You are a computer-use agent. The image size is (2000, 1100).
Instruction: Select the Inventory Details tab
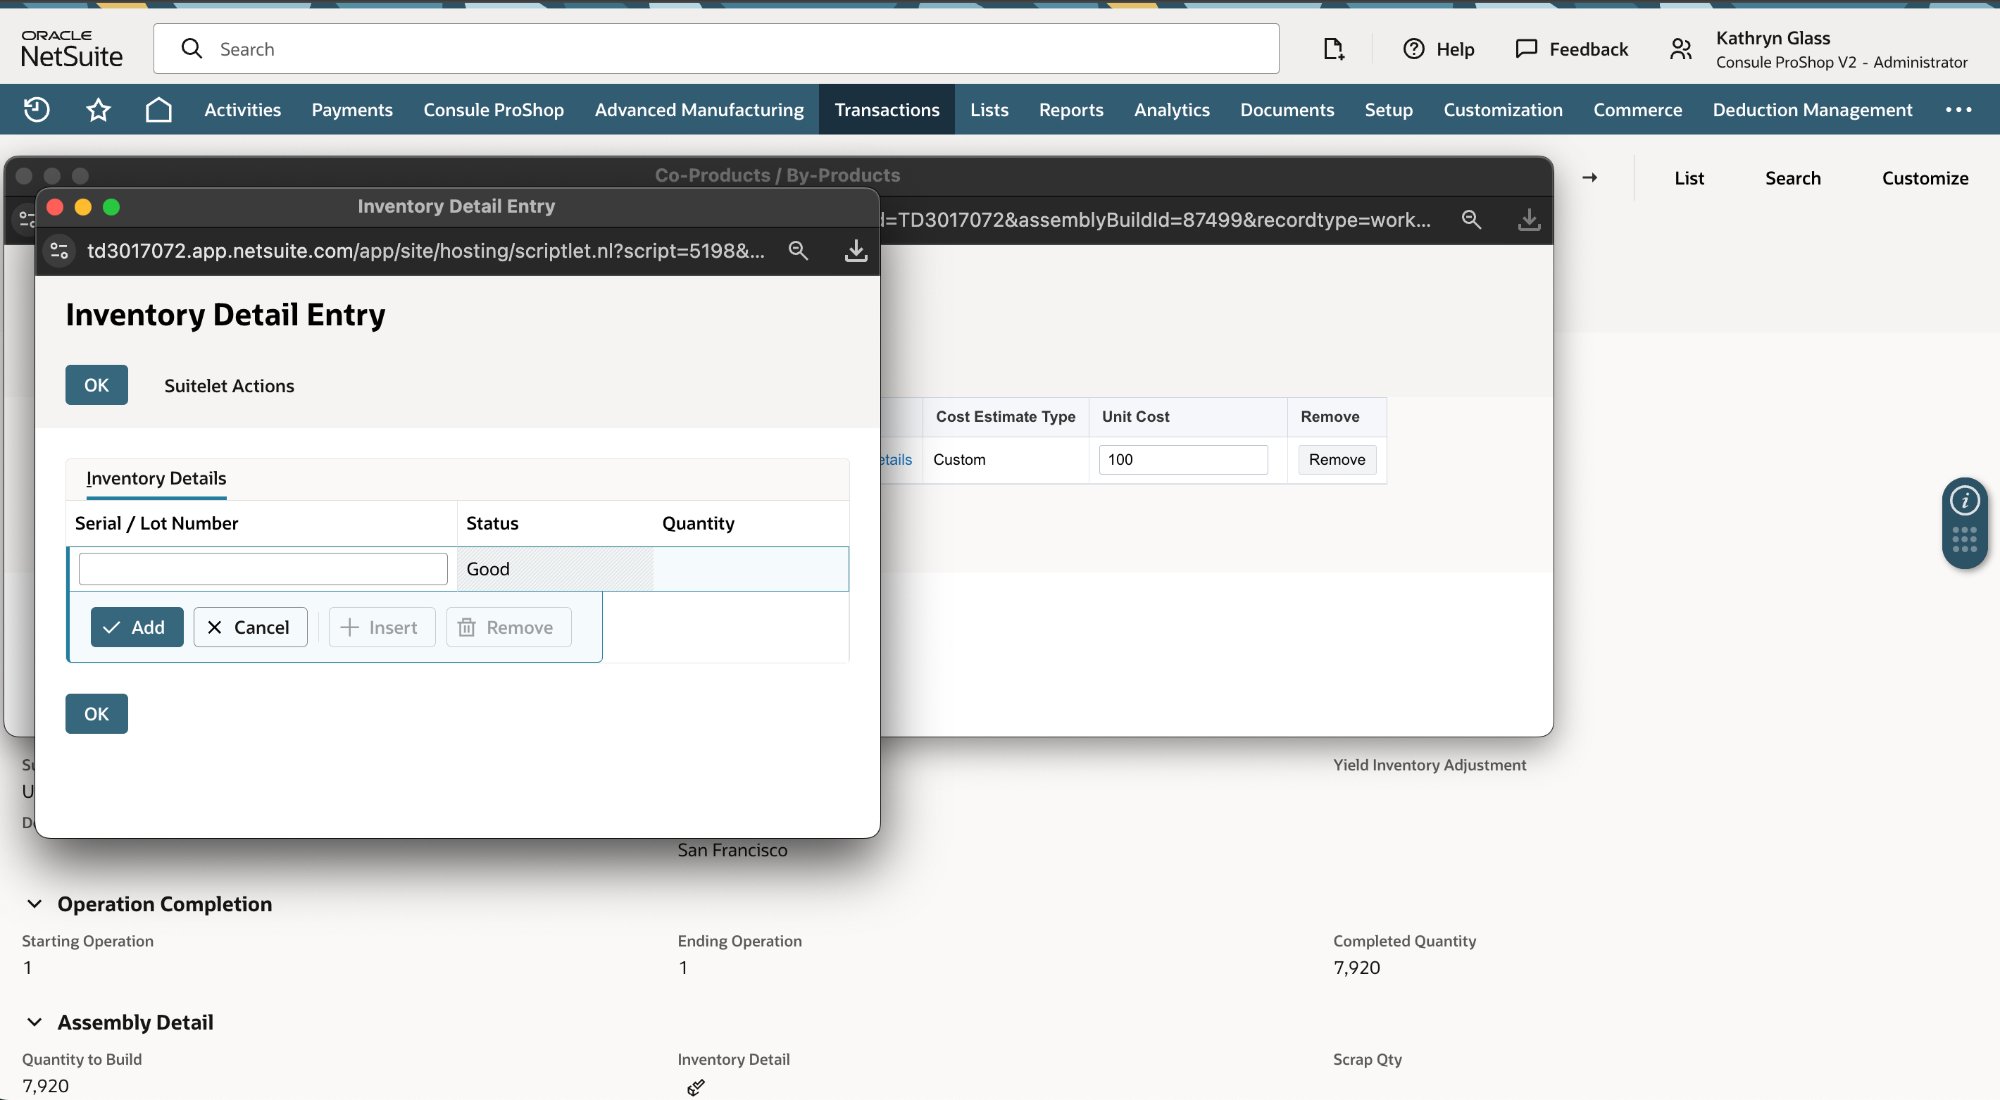(x=156, y=478)
